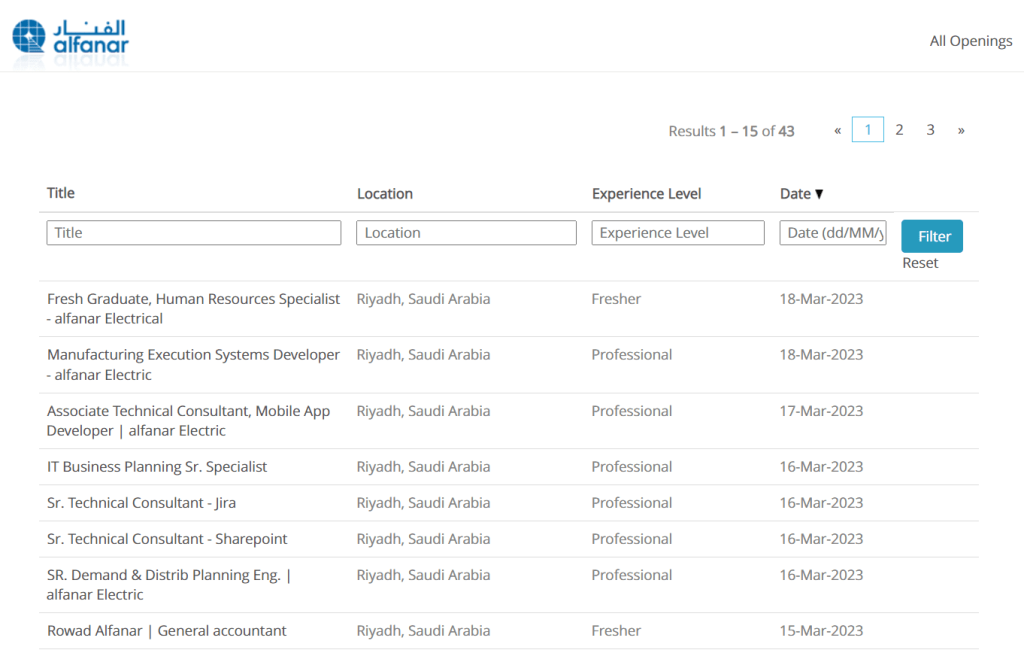Focus the Location filter text box

tap(466, 233)
